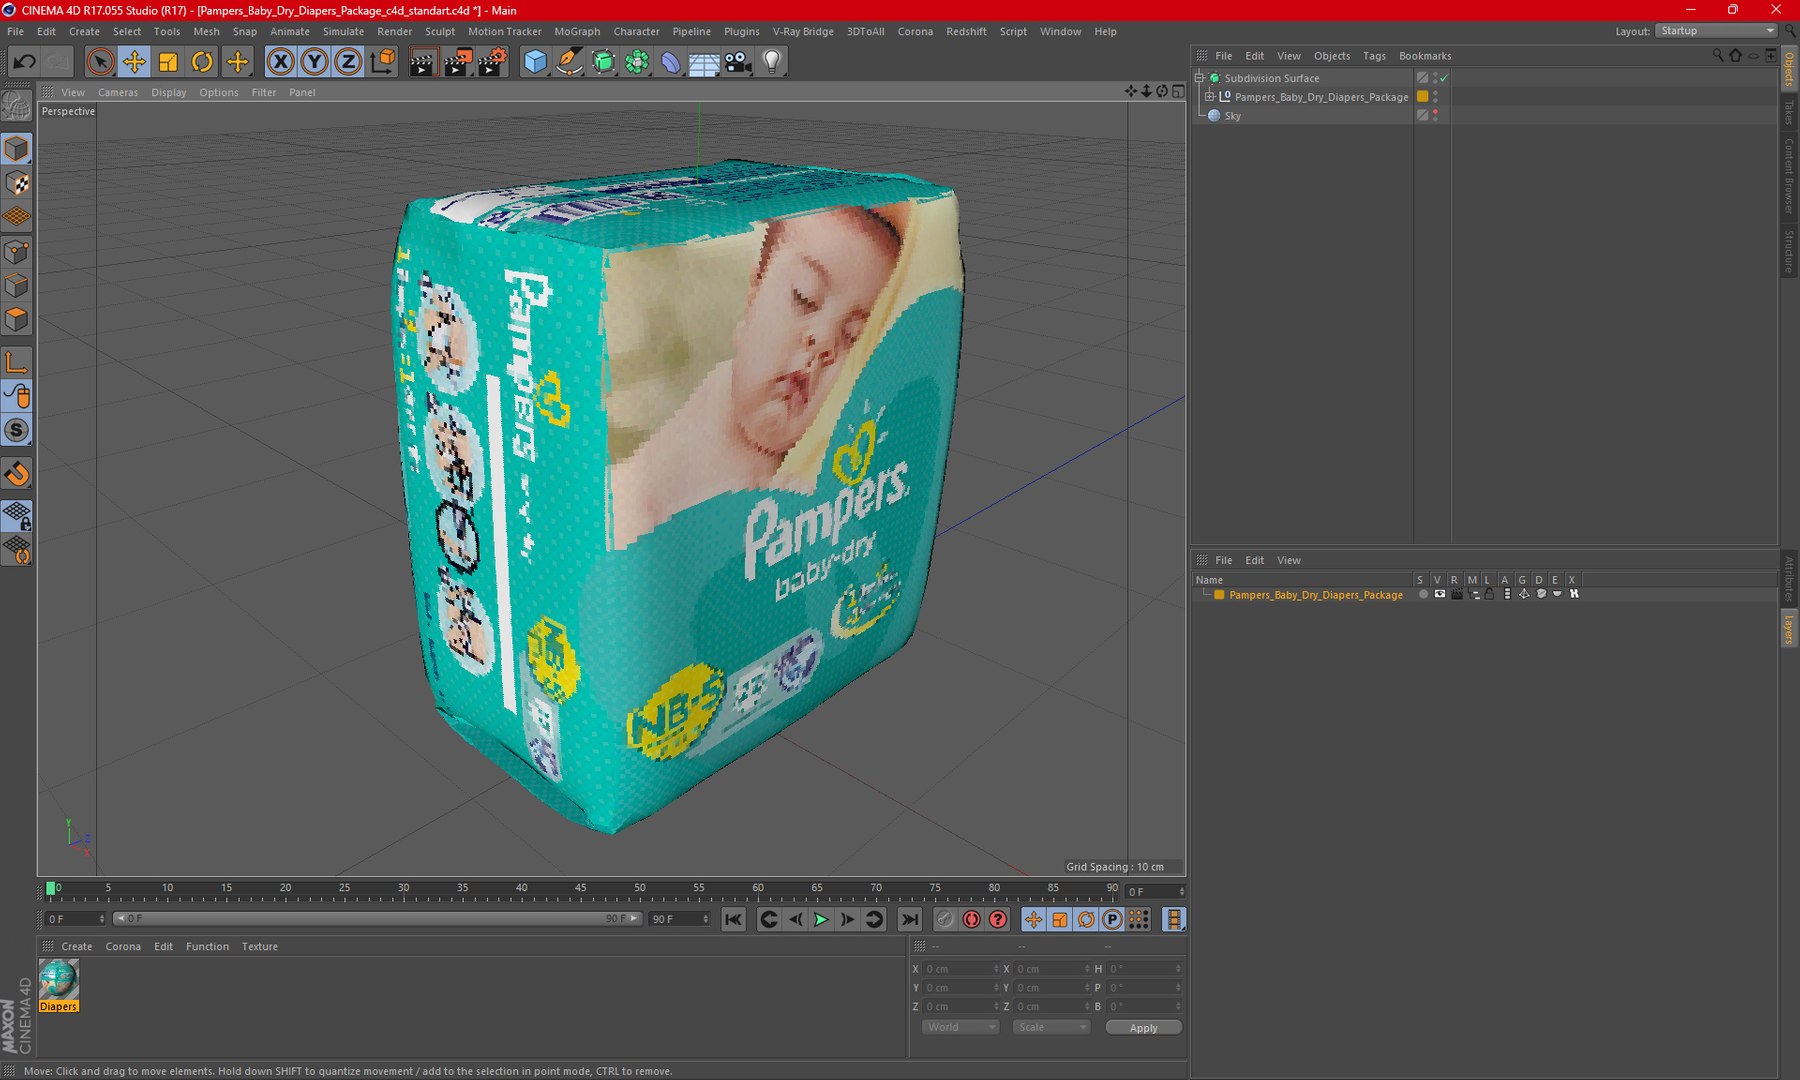Viewport: 1800px width, 1080px height.
Task: Select the Rotate tool
Action: (202, 62)
